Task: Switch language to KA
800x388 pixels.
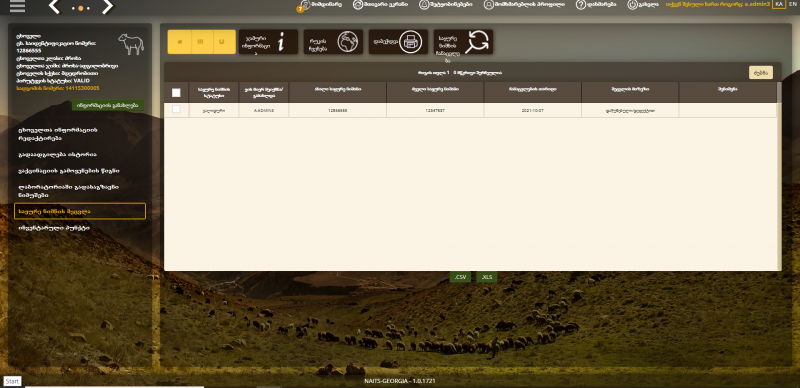Action: (779, 4)
